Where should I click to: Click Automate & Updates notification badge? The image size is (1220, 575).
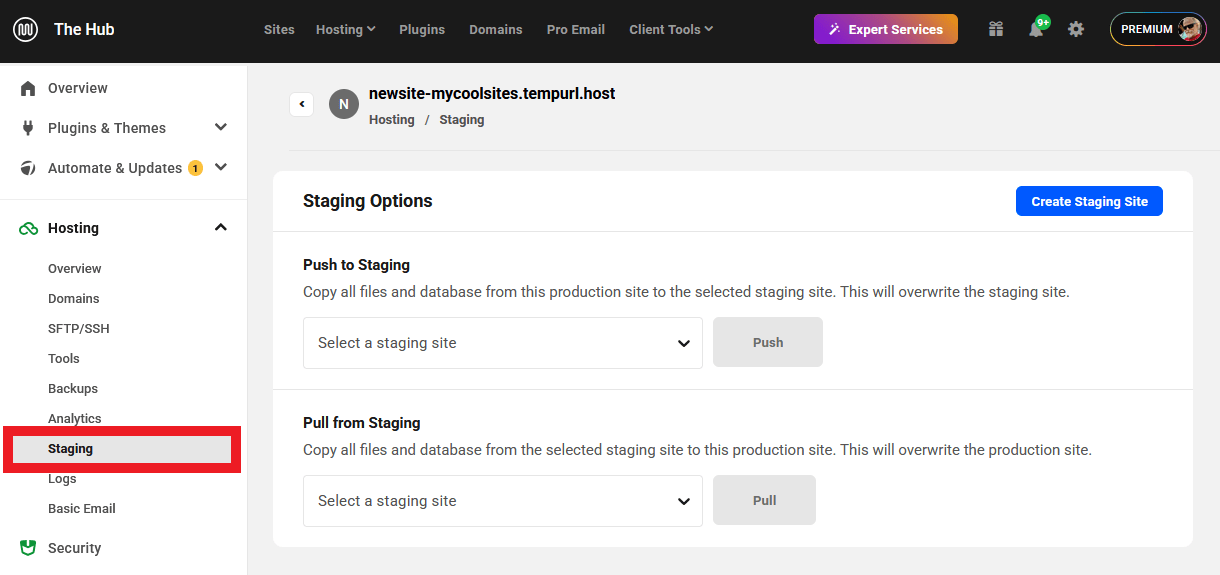[x=195, y=168]
